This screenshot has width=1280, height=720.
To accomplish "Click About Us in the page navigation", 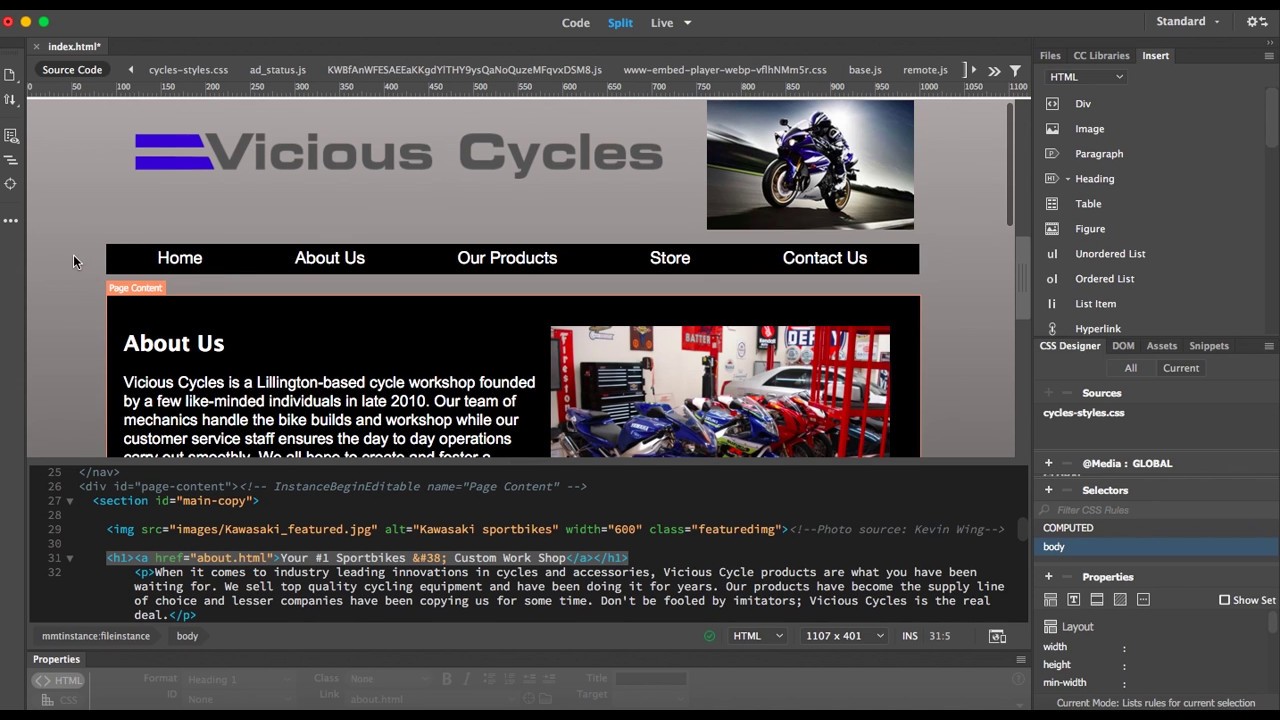I will pos(329,258).
